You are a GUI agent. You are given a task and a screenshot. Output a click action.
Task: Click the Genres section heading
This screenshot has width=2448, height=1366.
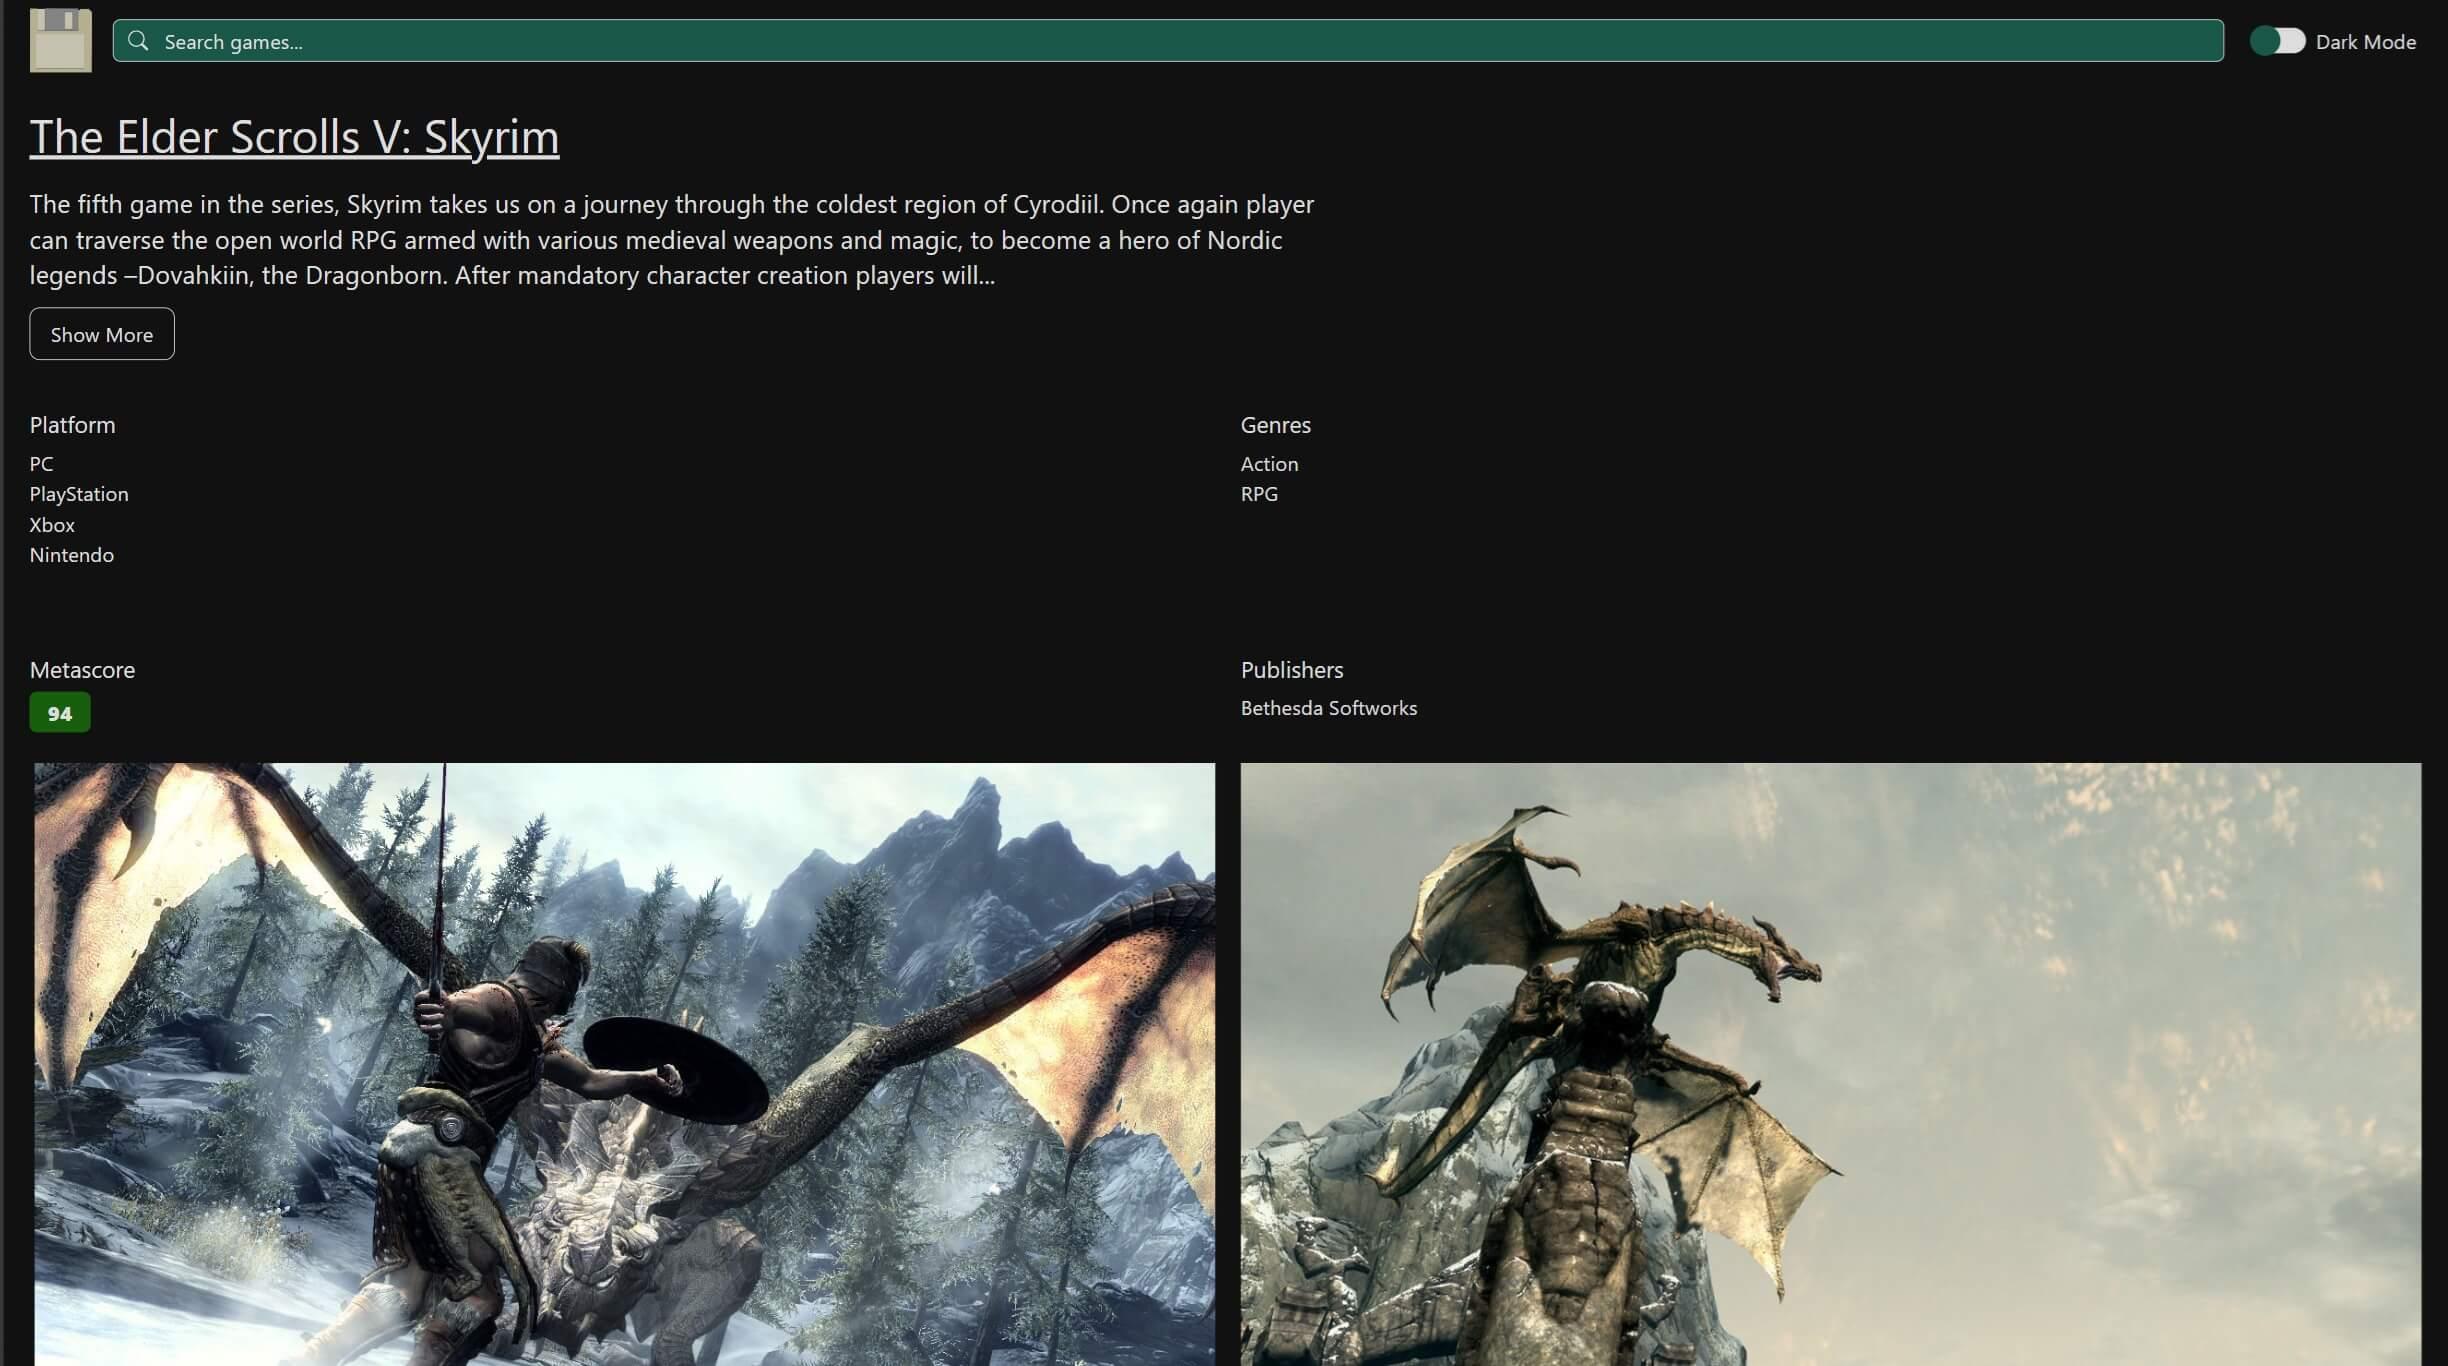click(x=1276, y=424)
